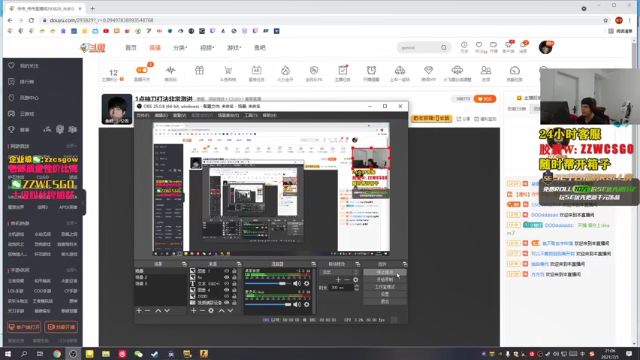Click the user avatar in Douyu header

pos(545,47)
